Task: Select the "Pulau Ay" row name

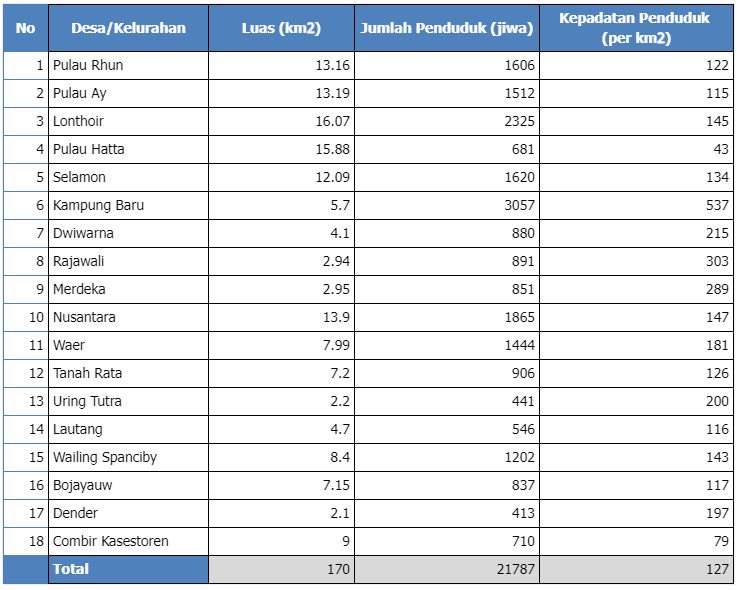Action: [x=80, y=93]
